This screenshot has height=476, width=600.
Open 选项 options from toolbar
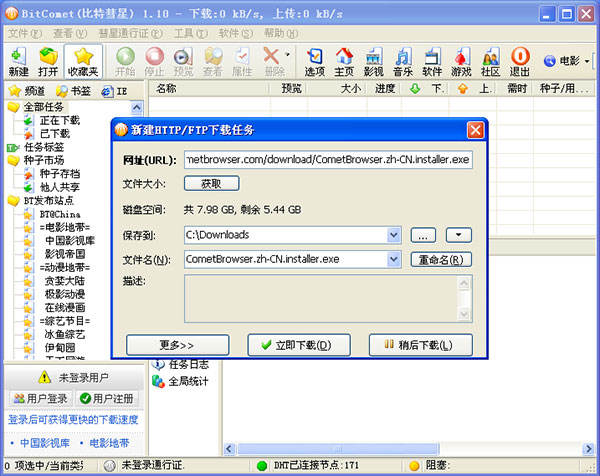(x=315, y=61)
